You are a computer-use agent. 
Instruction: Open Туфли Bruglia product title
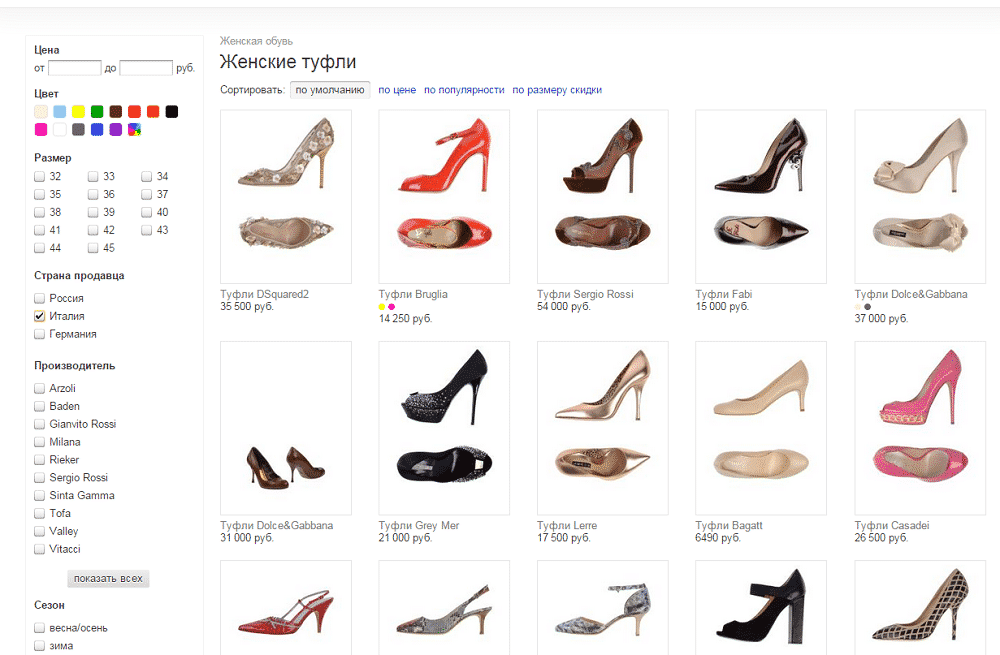tap(413, 294)
